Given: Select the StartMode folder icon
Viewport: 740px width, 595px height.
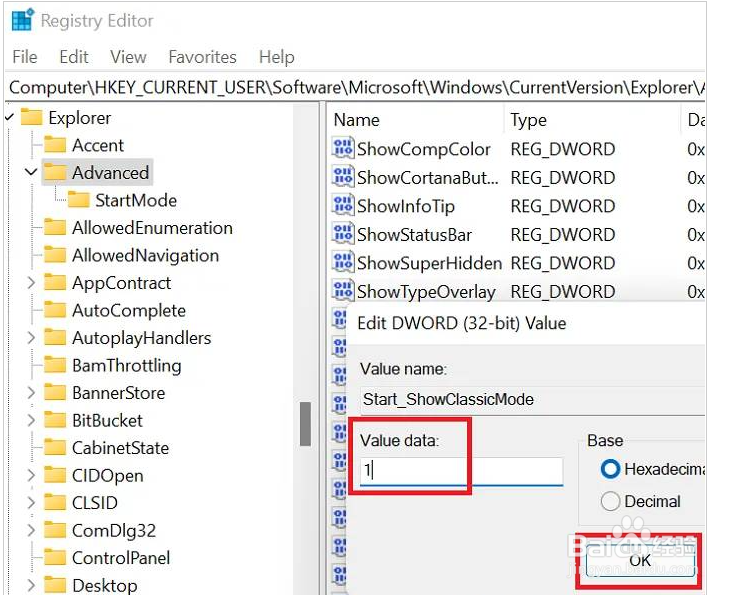Looking at the screenshot, I should (x=78, y=200).
